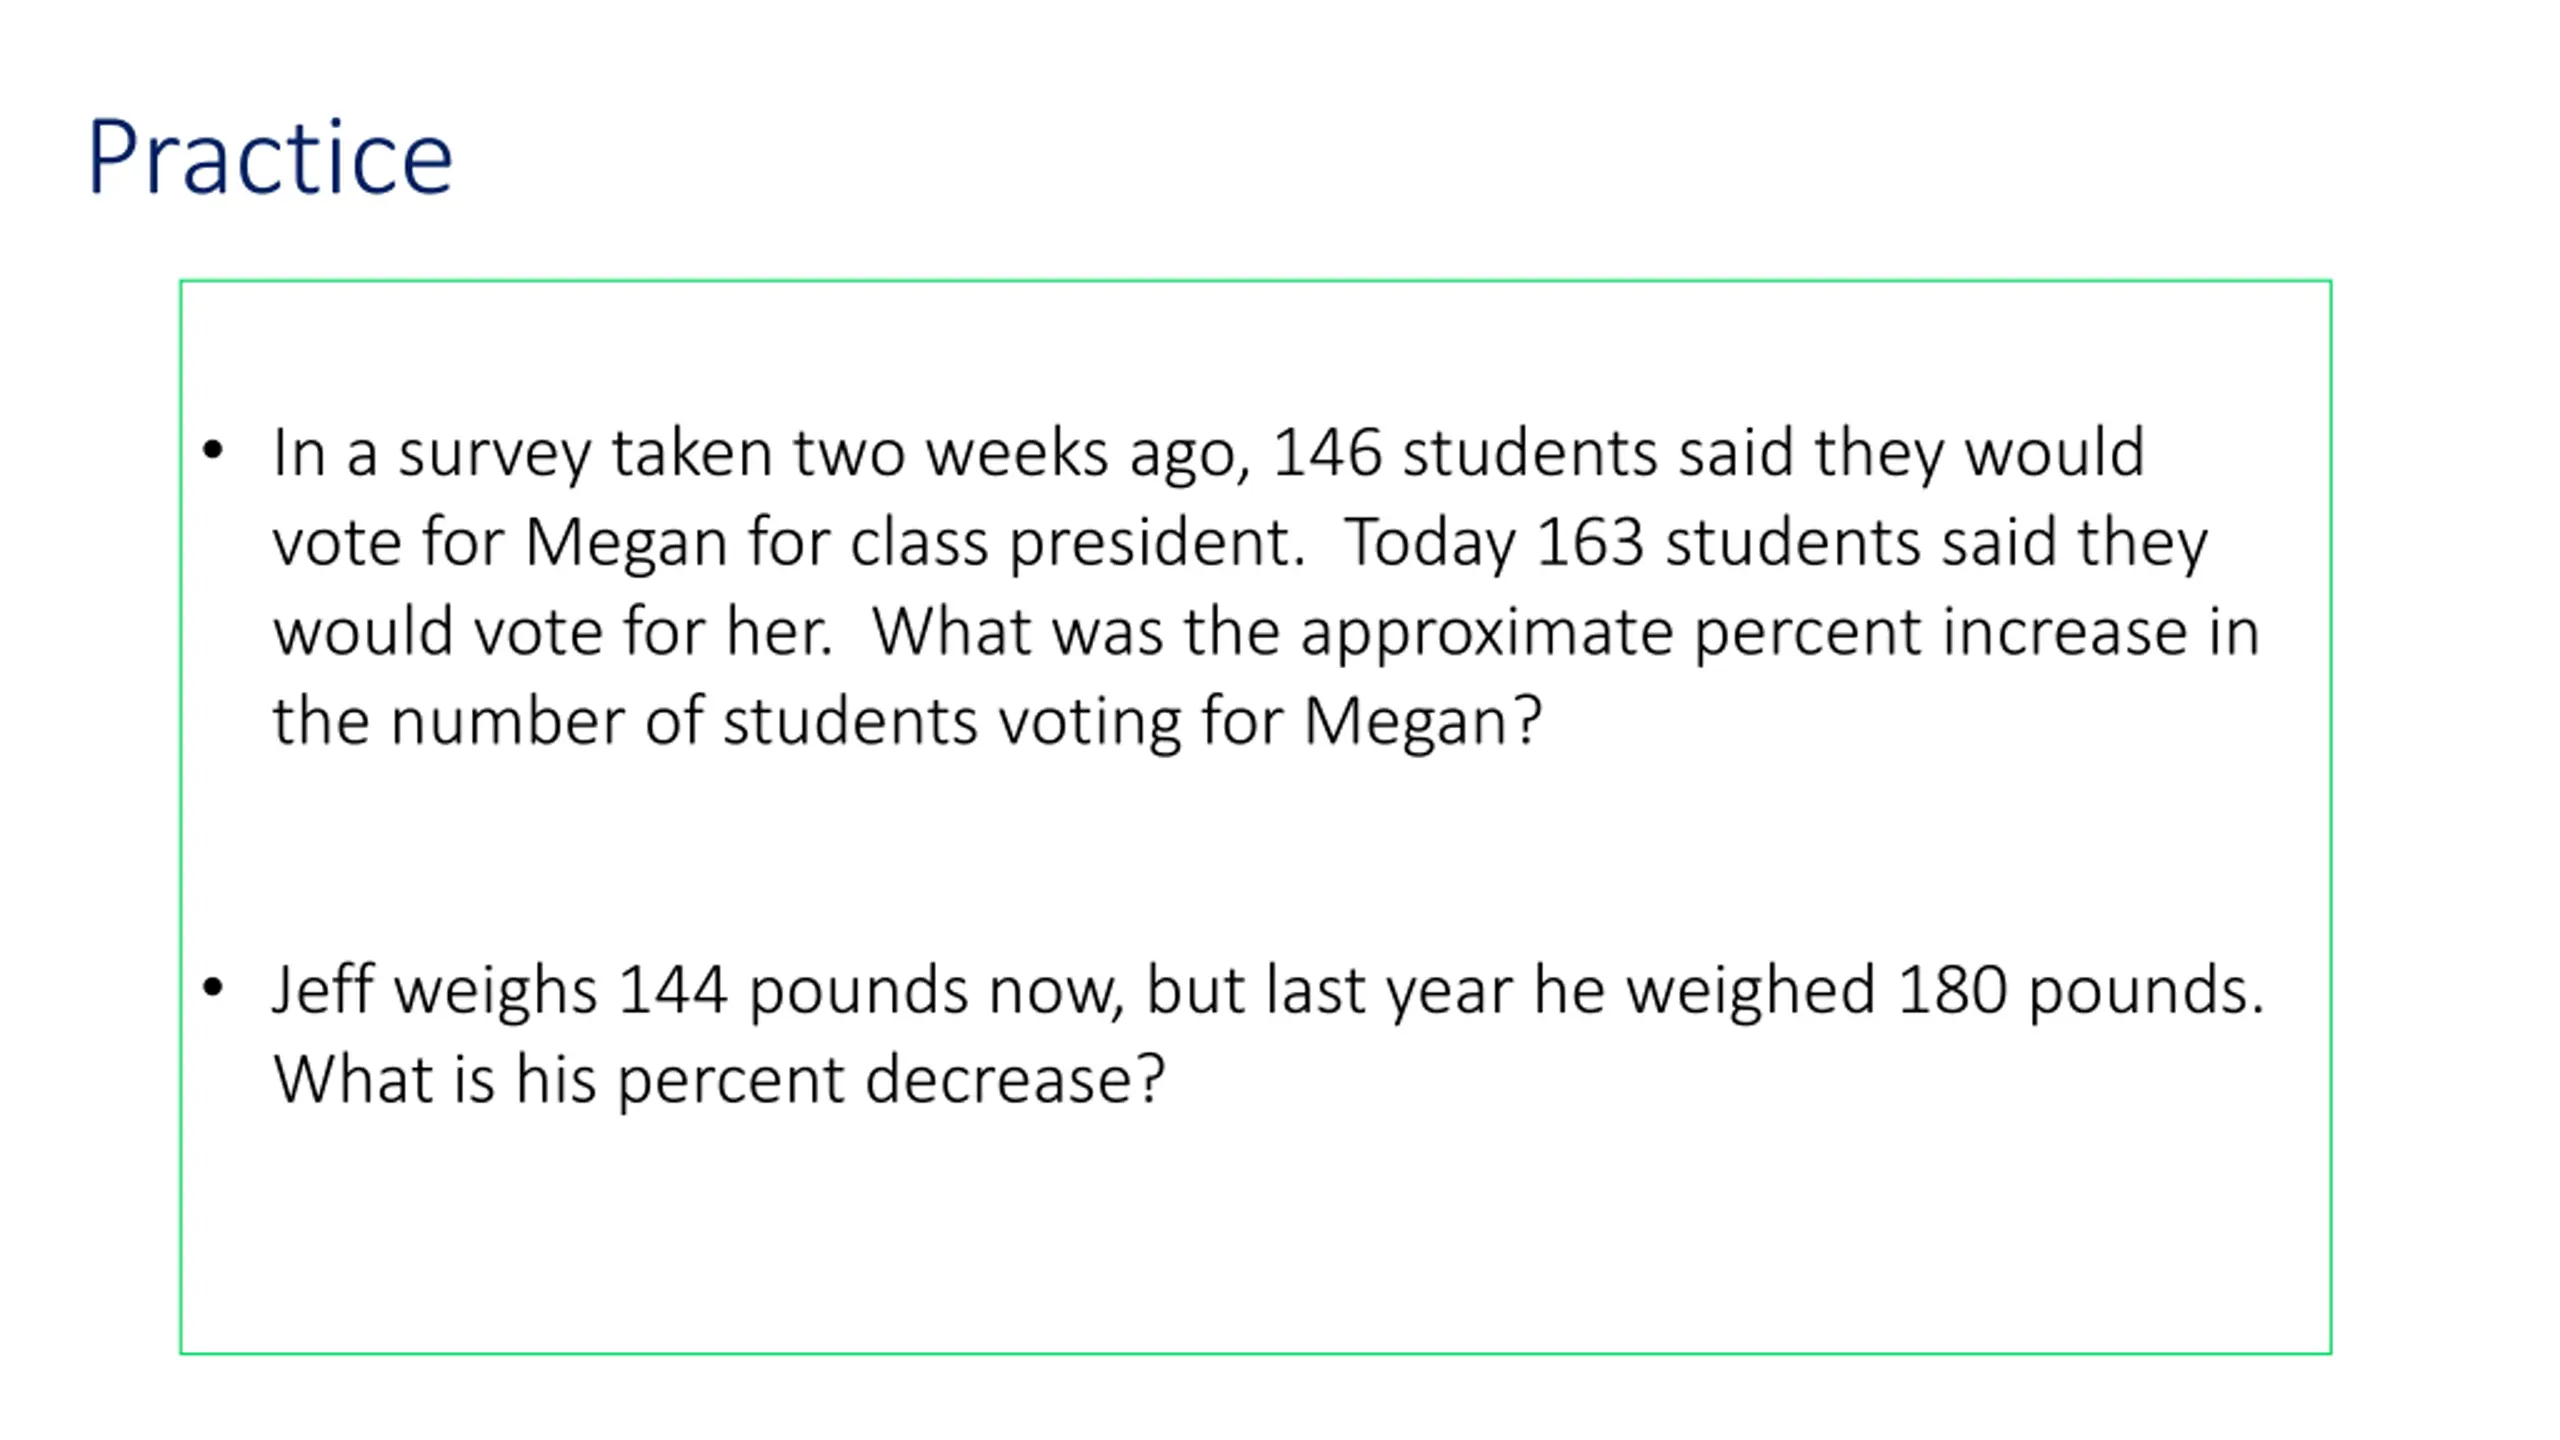Click the number 144 in Jeff's problem
The height and width of the screenshot is (1440, 2560).
[x=672, y=991]
